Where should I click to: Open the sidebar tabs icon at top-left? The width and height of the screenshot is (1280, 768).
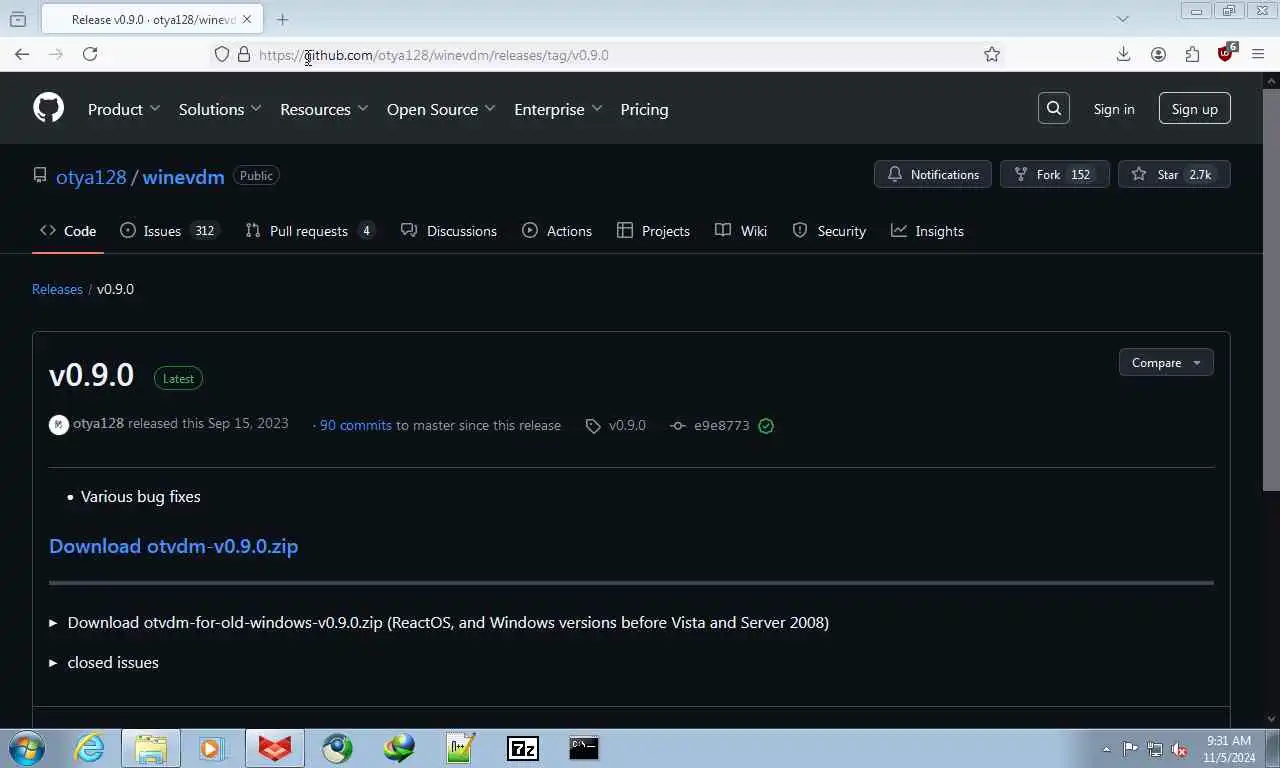pyautogui.click(x=18, y=19)
